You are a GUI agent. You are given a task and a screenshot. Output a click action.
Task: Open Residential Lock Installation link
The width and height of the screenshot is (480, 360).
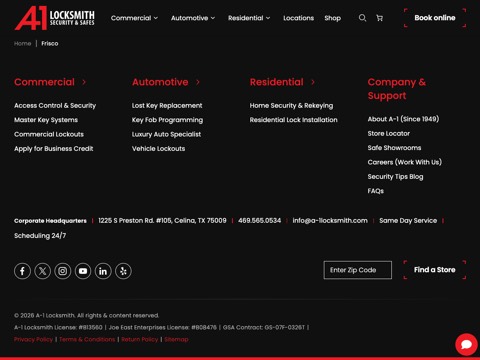click(294, 120)
